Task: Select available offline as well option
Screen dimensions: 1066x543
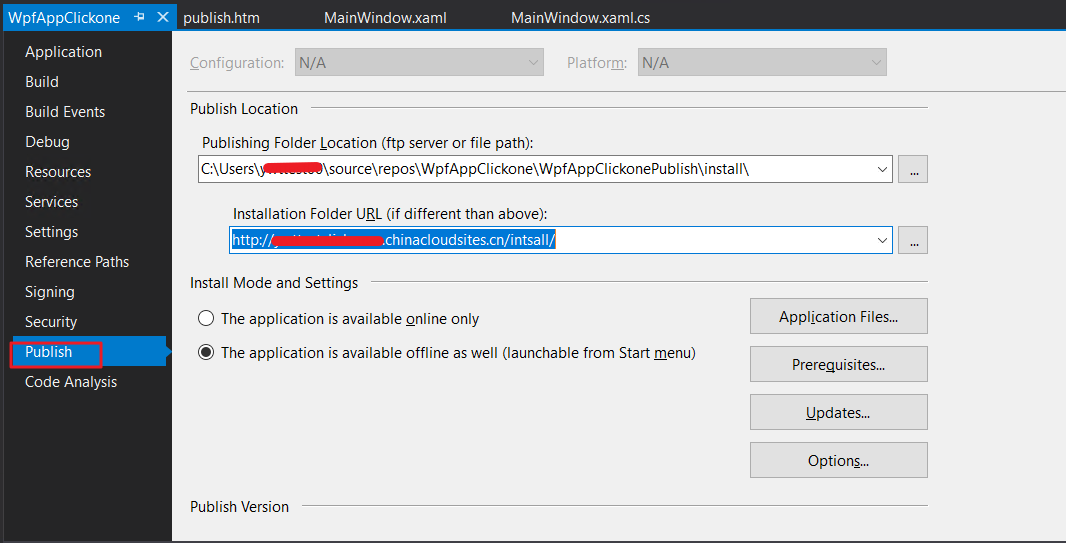Action: [206, 353]
